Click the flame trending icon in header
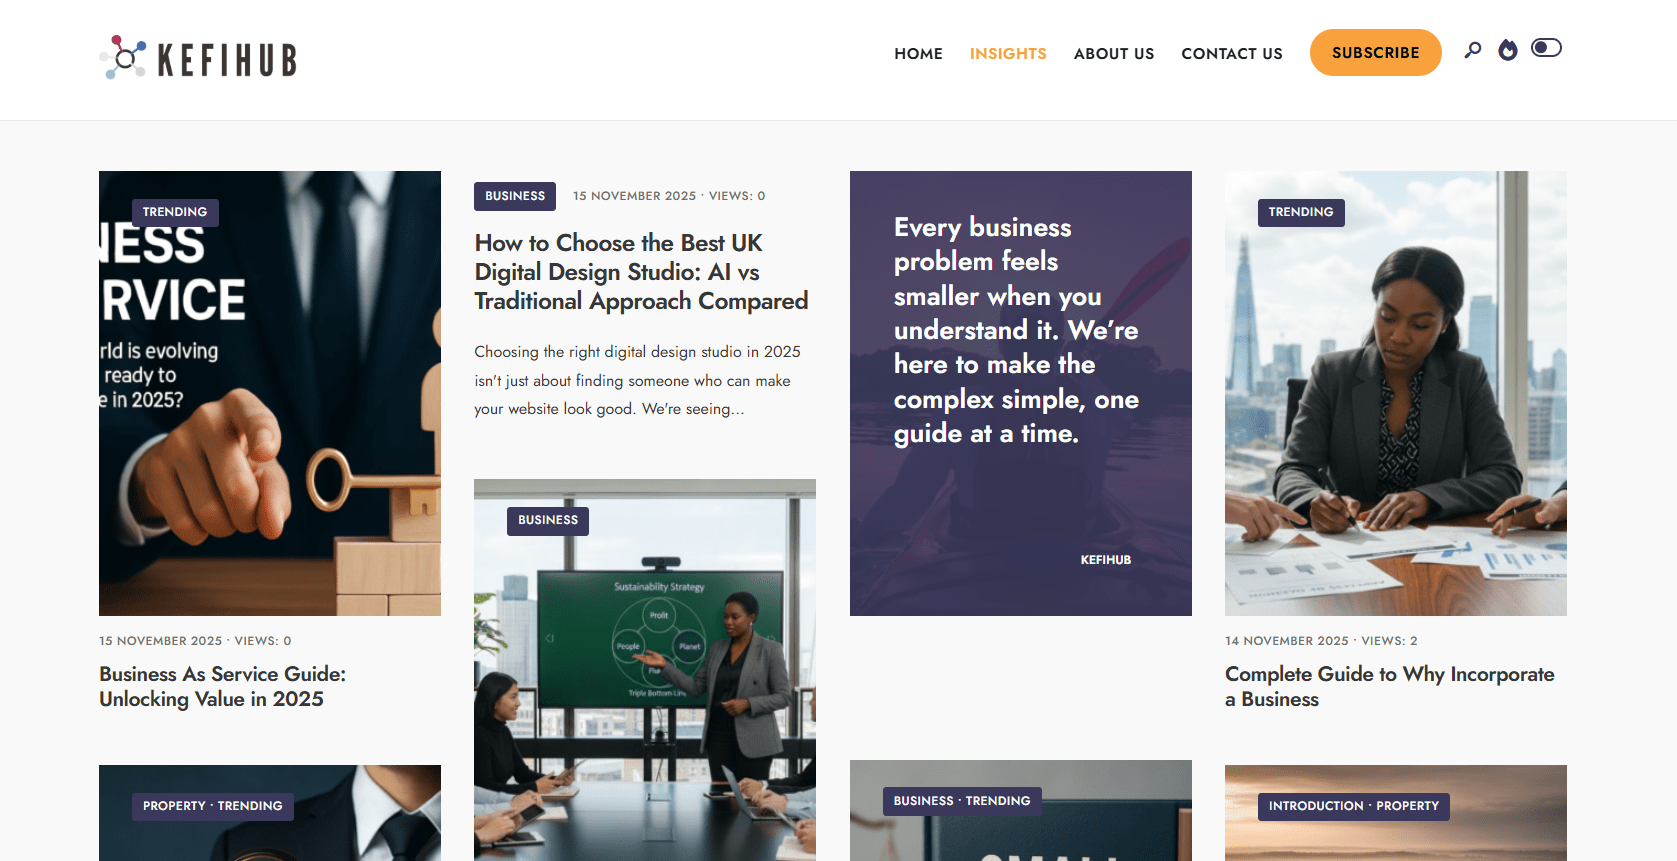 [x=1508, y=50]
